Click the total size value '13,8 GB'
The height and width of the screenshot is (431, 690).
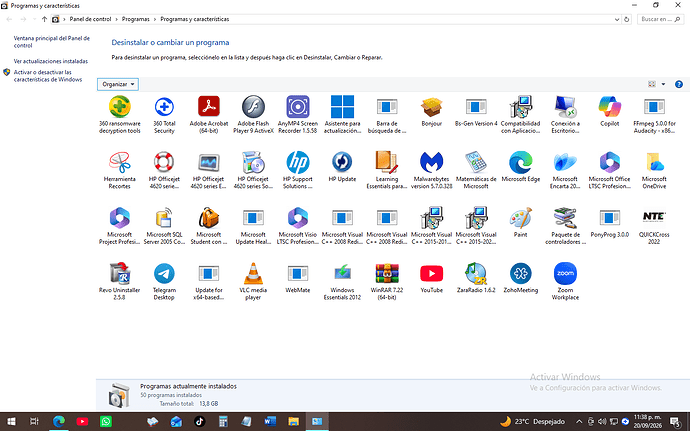point(209,403)
